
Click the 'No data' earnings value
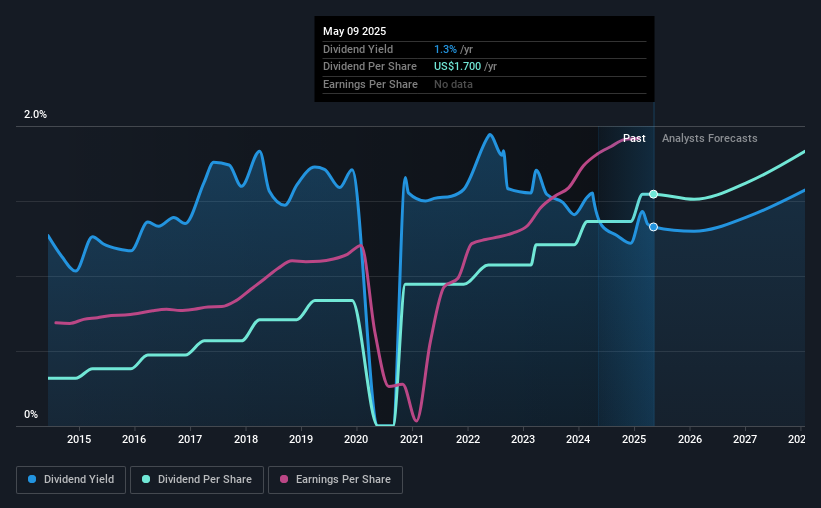click(453, 84)
